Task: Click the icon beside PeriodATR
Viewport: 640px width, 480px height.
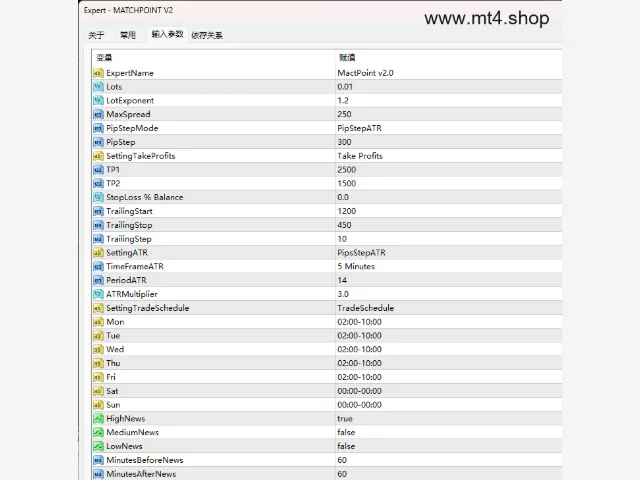Action: [x=98, y=280]
